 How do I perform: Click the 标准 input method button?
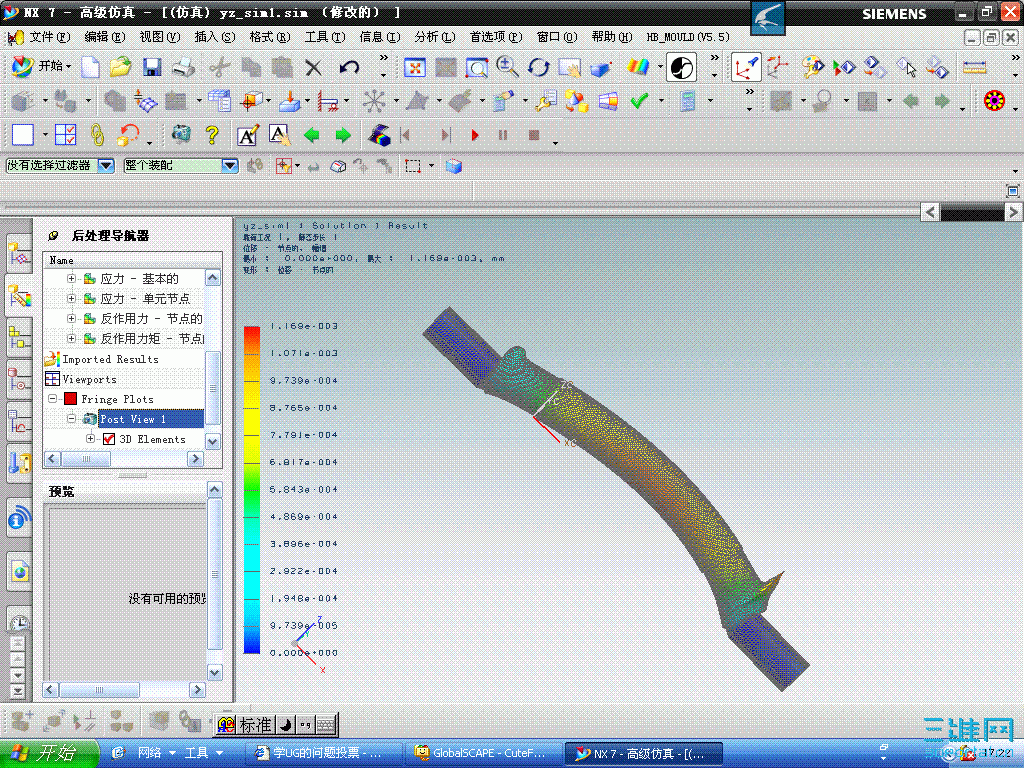[255, 724]
